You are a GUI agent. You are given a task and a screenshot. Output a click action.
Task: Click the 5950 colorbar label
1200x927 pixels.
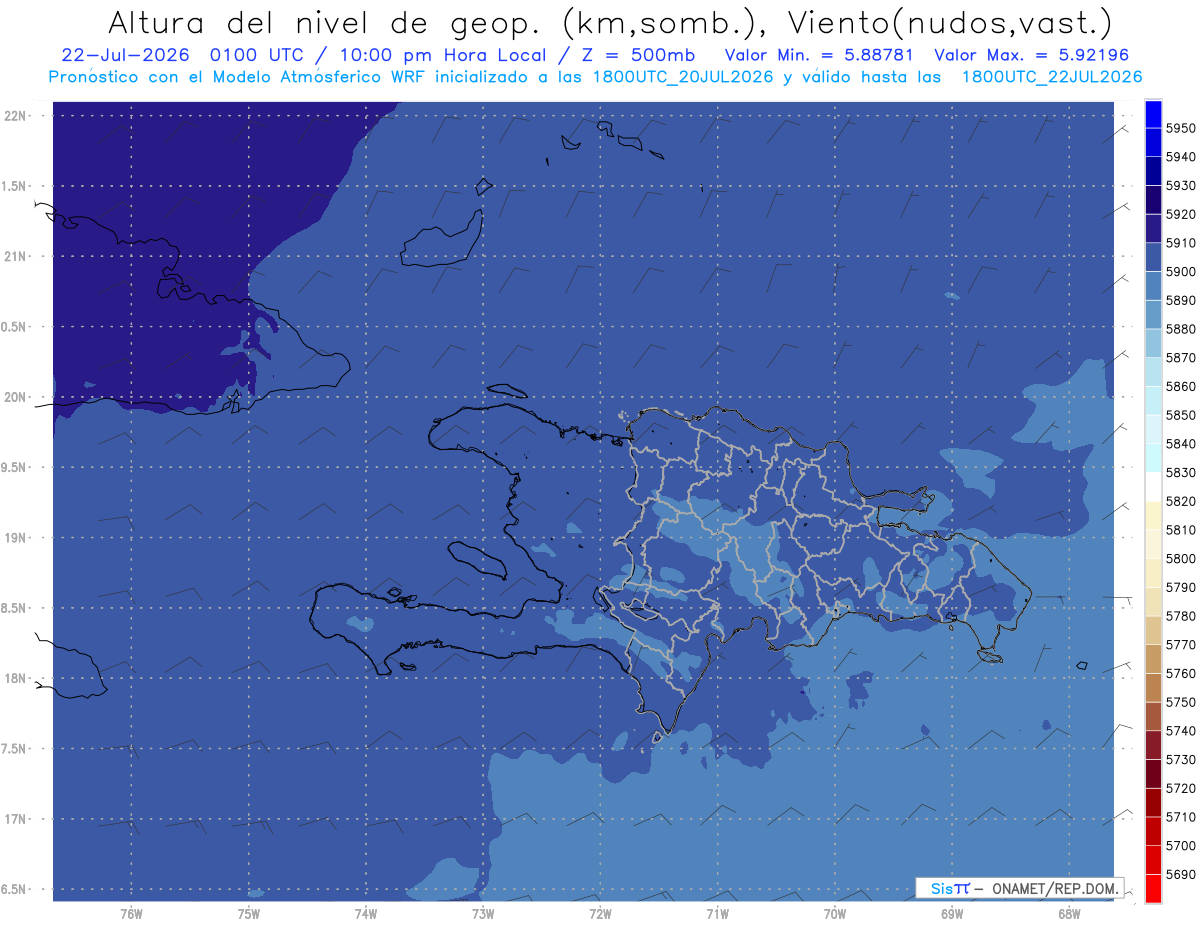click(1181, 129)
